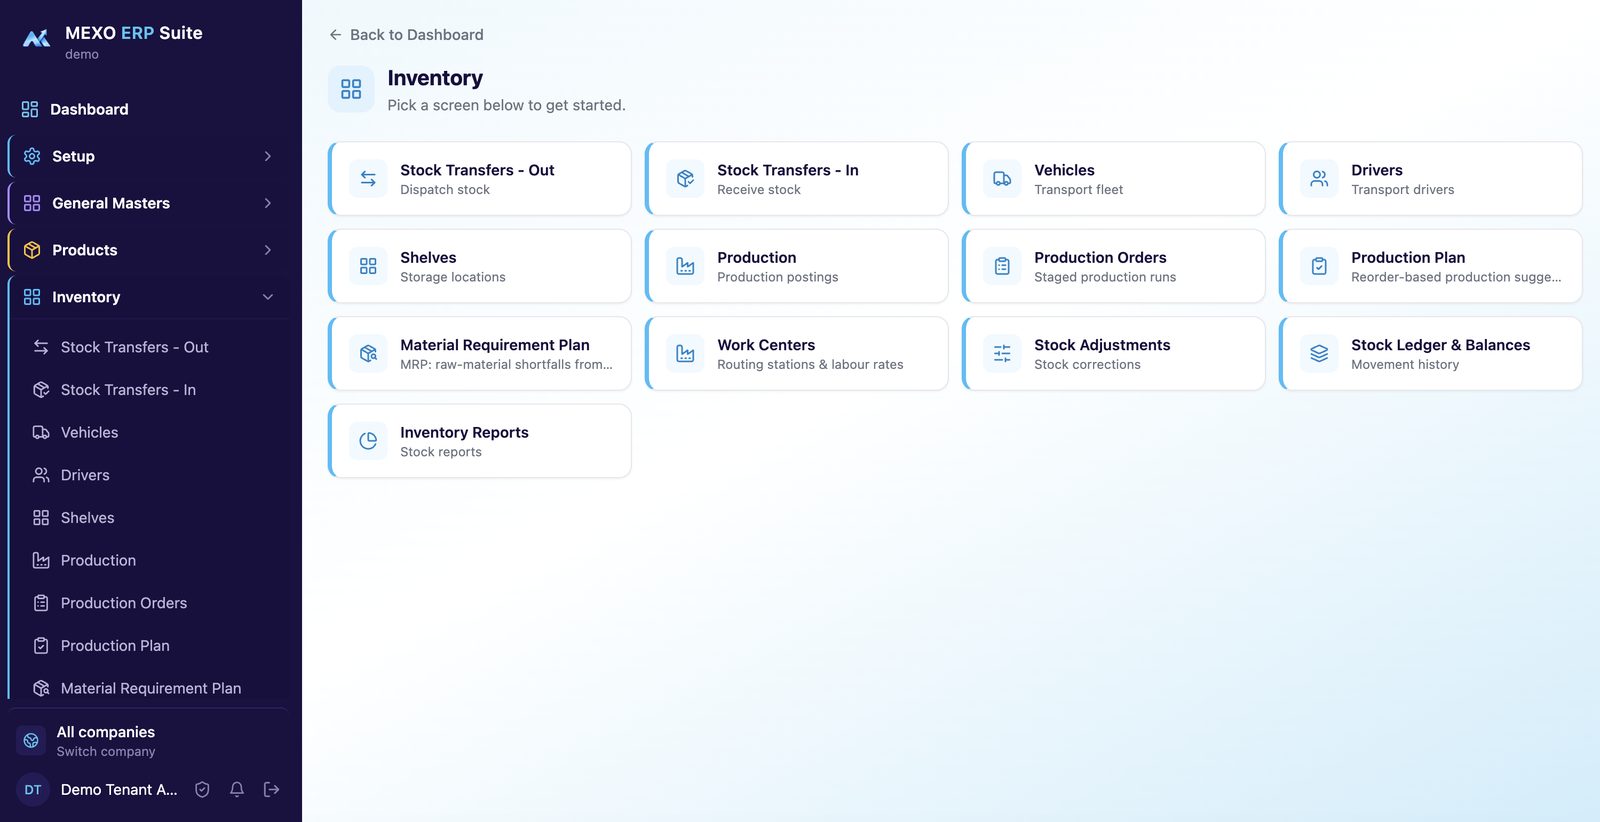Click the Production Orders clipboard icon

tap(1002, 266)
